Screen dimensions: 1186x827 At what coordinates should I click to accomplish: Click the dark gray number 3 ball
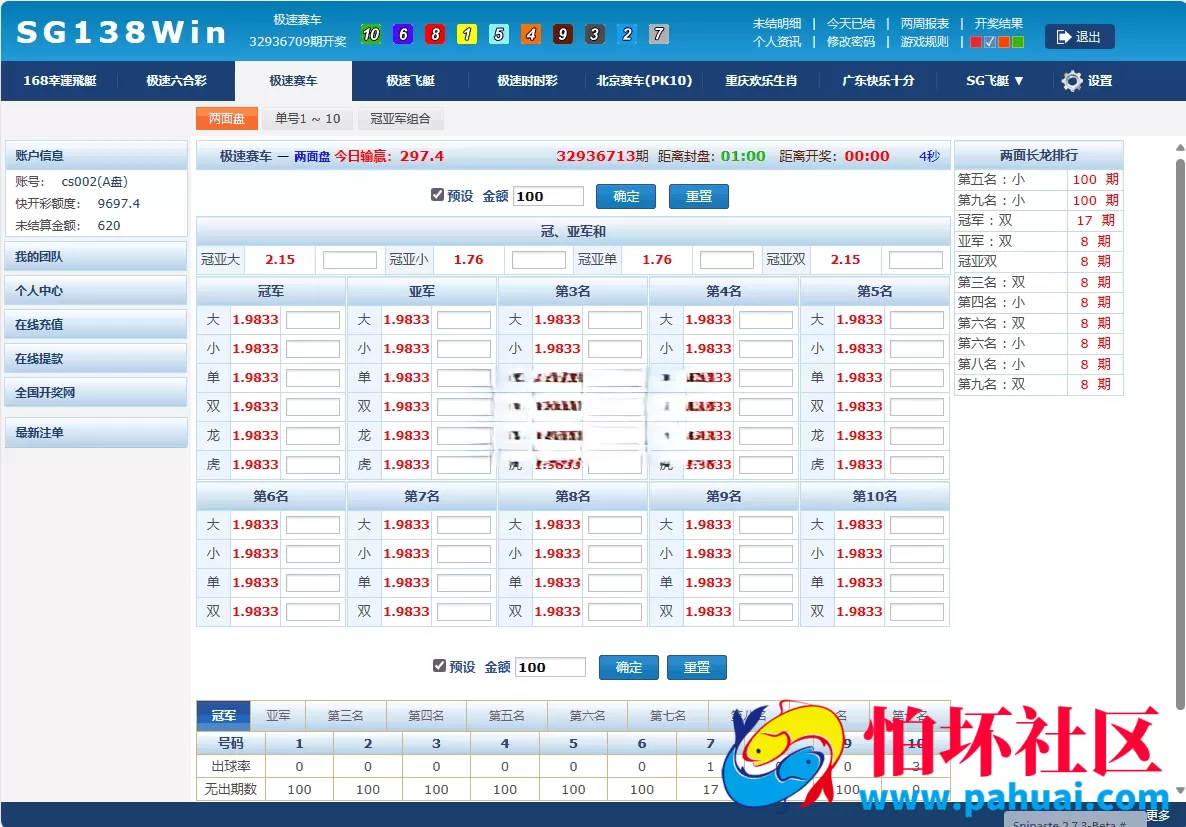(x=595, y=34)
